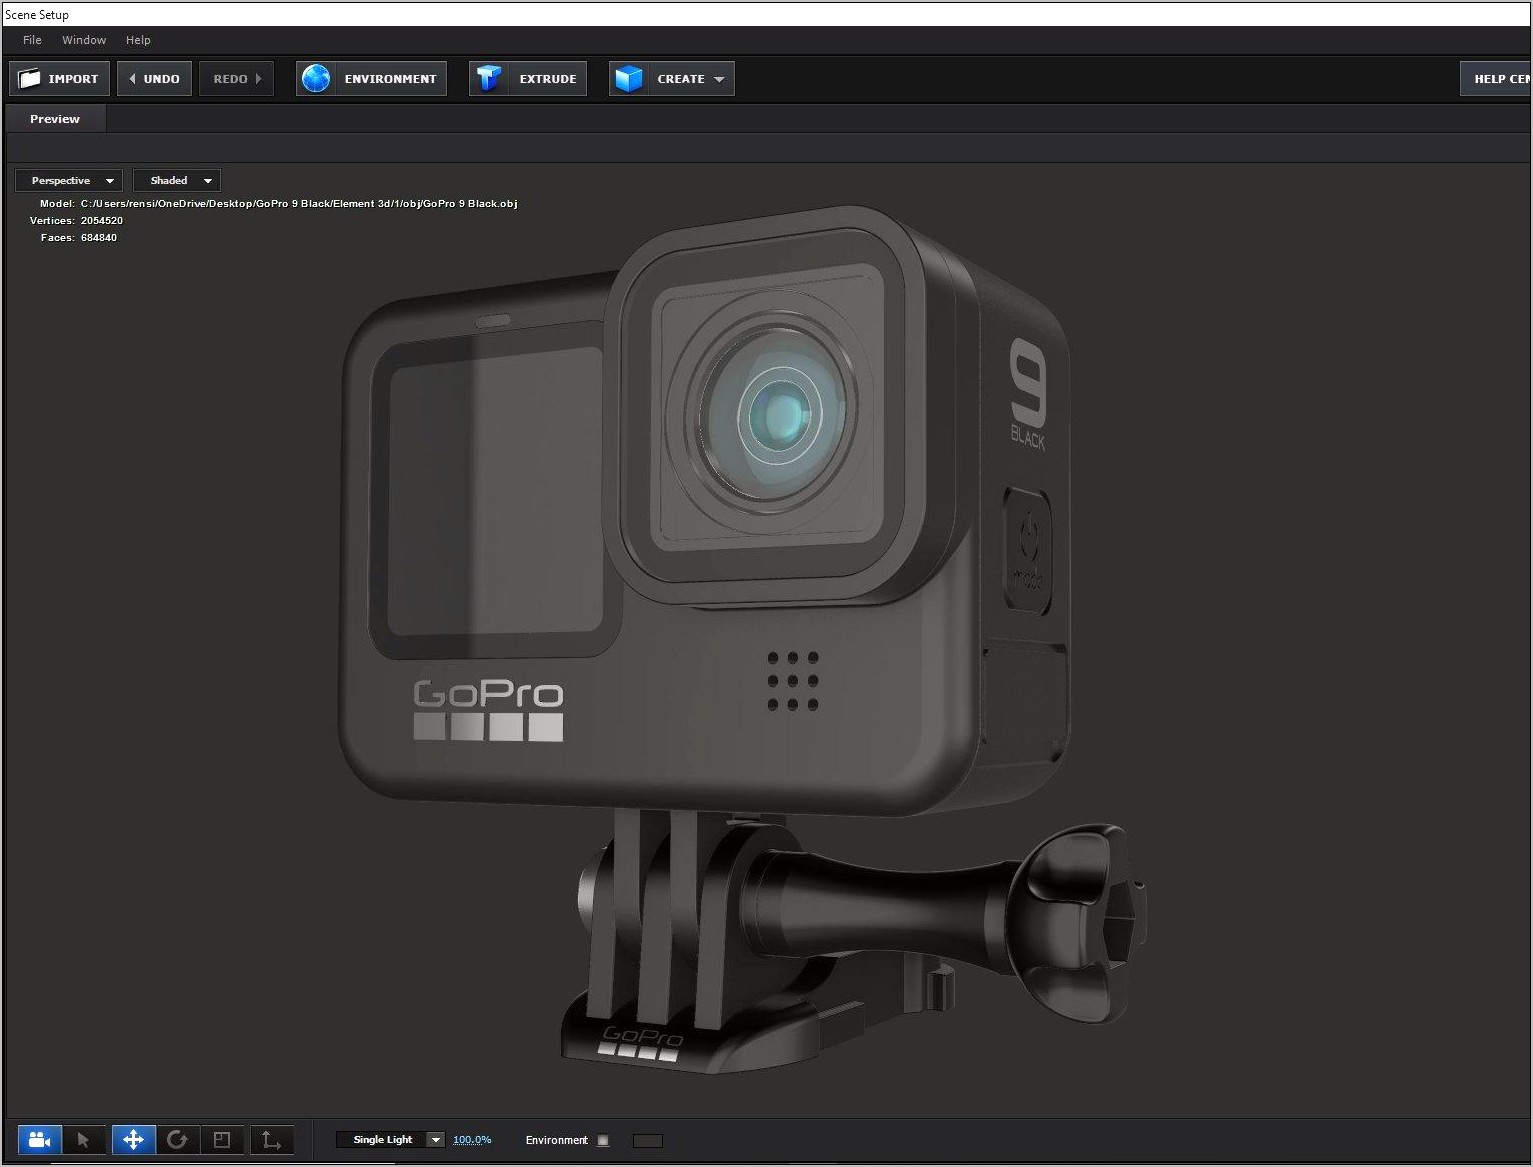The image size is (1533, 1167).
Task: Click the Redo button
Action: [x=236, y=79]
